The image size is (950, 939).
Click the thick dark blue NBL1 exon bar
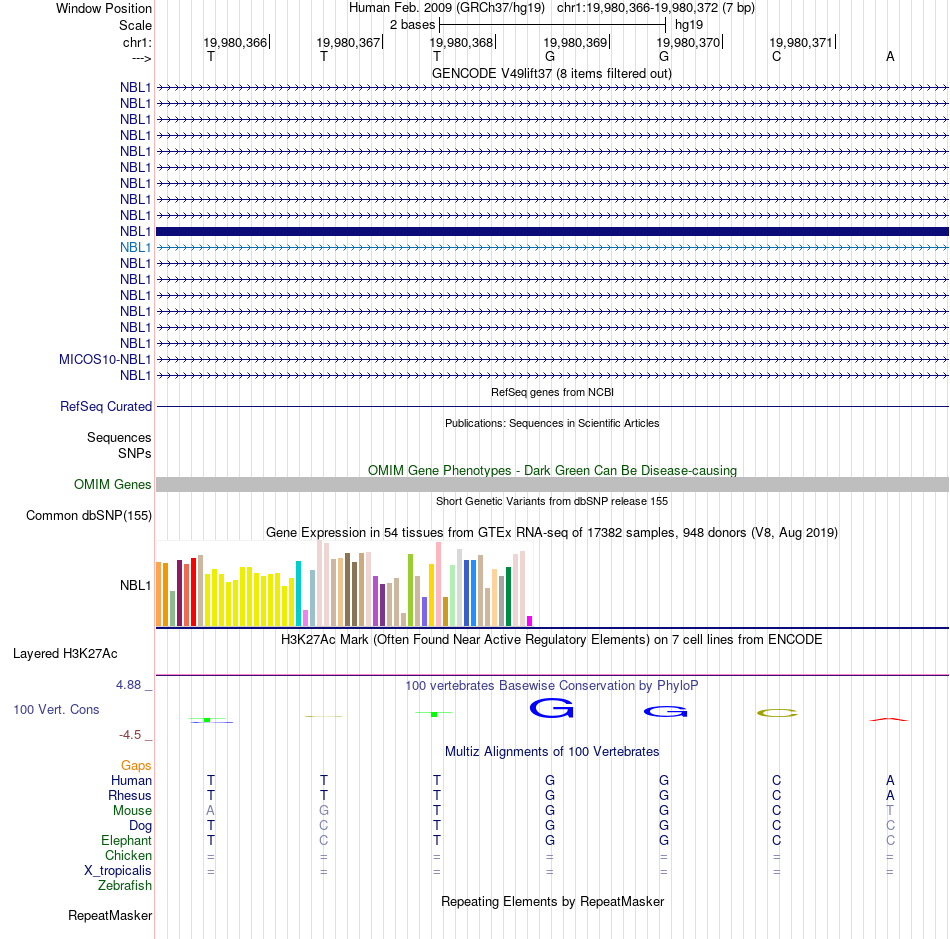[x=552, y=231]
